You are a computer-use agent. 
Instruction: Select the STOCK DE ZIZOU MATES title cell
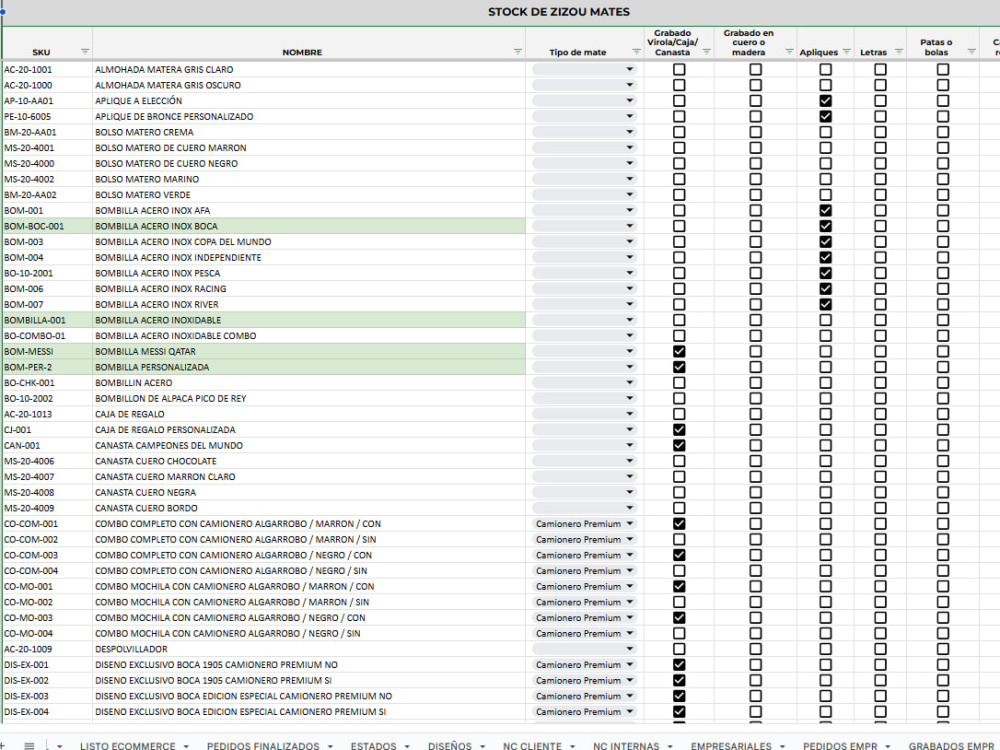559,12
